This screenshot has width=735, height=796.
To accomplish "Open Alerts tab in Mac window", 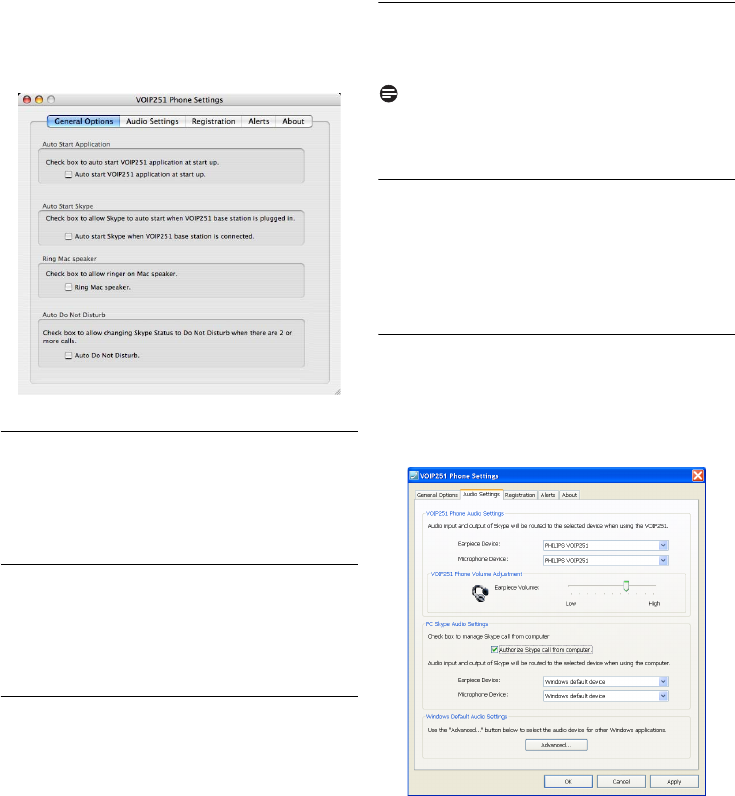I will coord(258,121).
